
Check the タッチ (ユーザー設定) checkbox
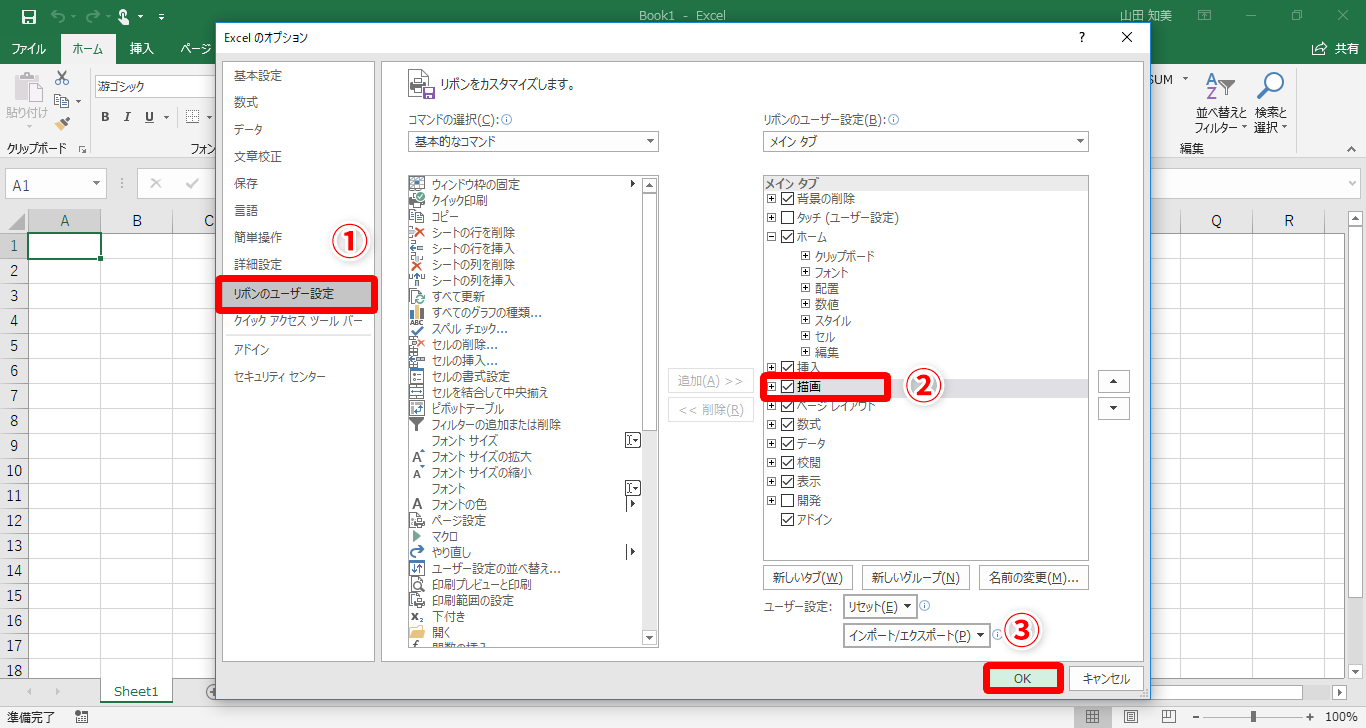click(x=787, y=218)
